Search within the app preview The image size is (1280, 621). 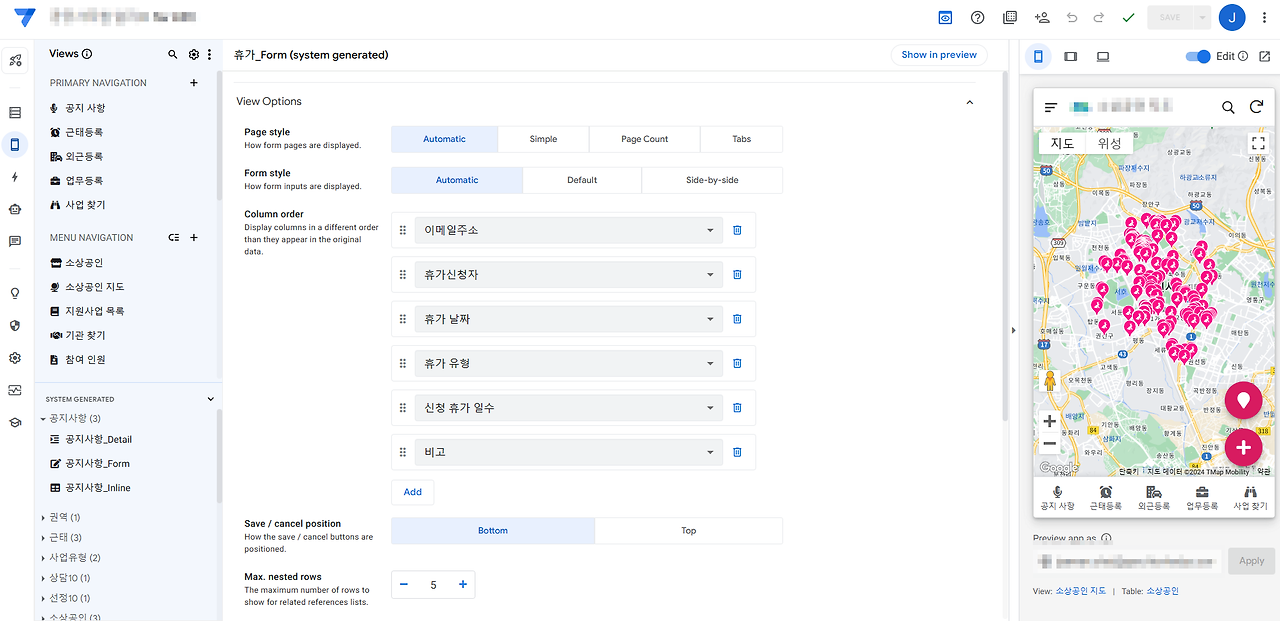point(1228,107)
